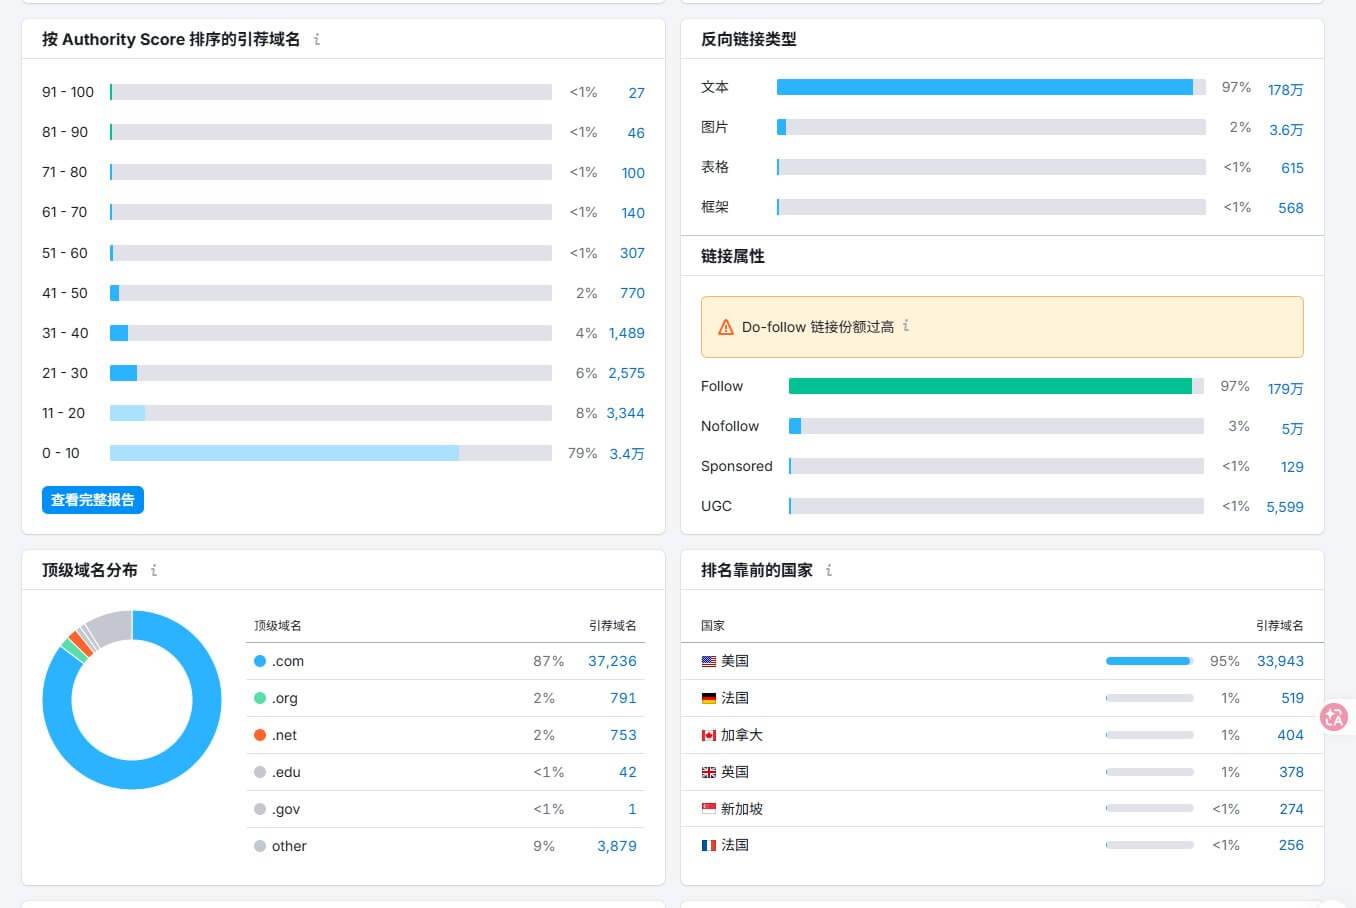Open the 3.4万 link for score 0-10

click(627, 454)
